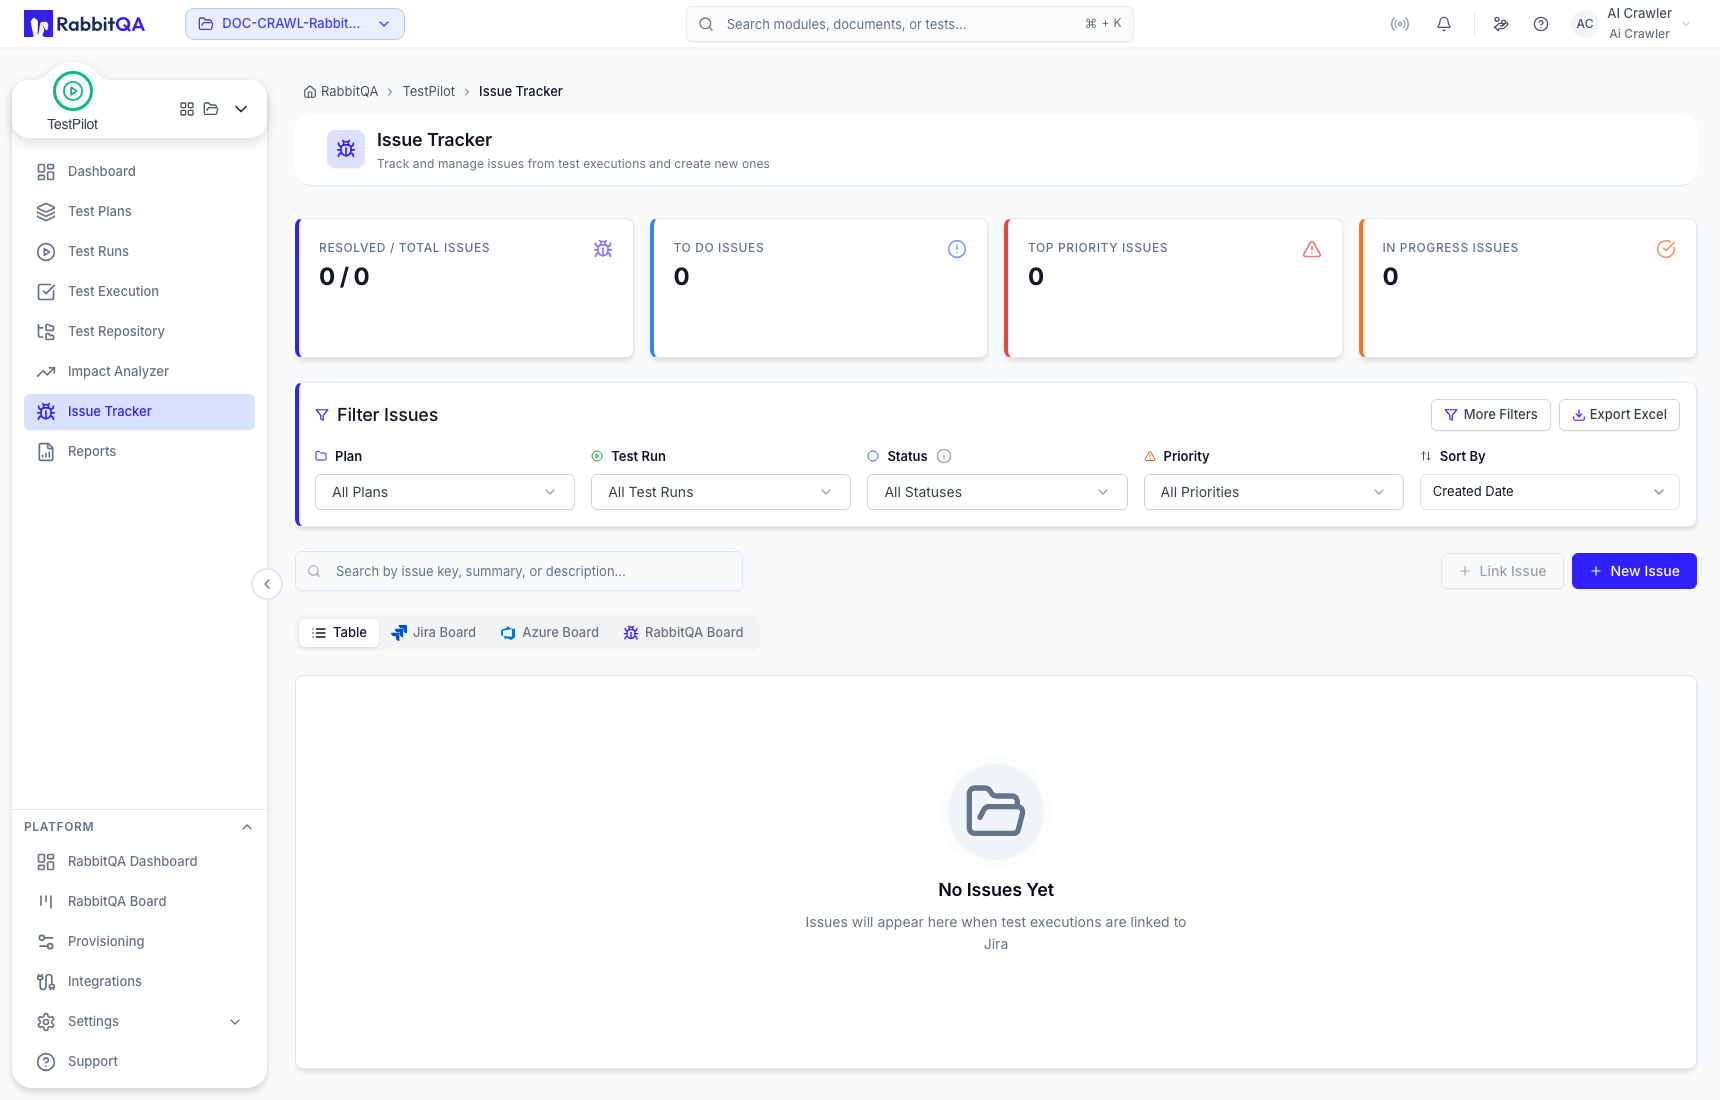Click the module grid icon beside TestPilot
1720x1100 pixels.
click(187, 109)
